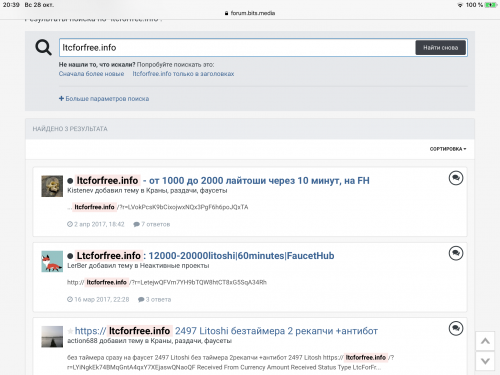Click Kistenev's skull avatar
Viewport: 500px width, 375px height.
pyautogui.click(x=52, y=186)
